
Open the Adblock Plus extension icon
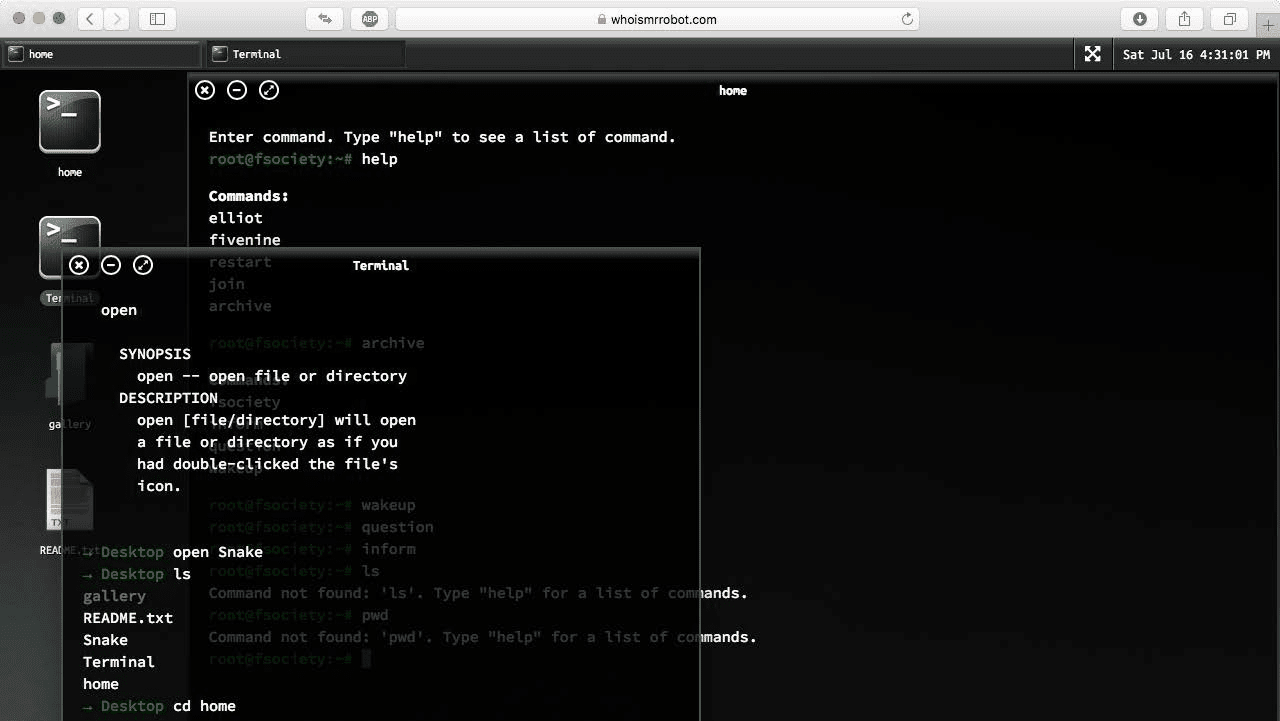tap(369, 19)
